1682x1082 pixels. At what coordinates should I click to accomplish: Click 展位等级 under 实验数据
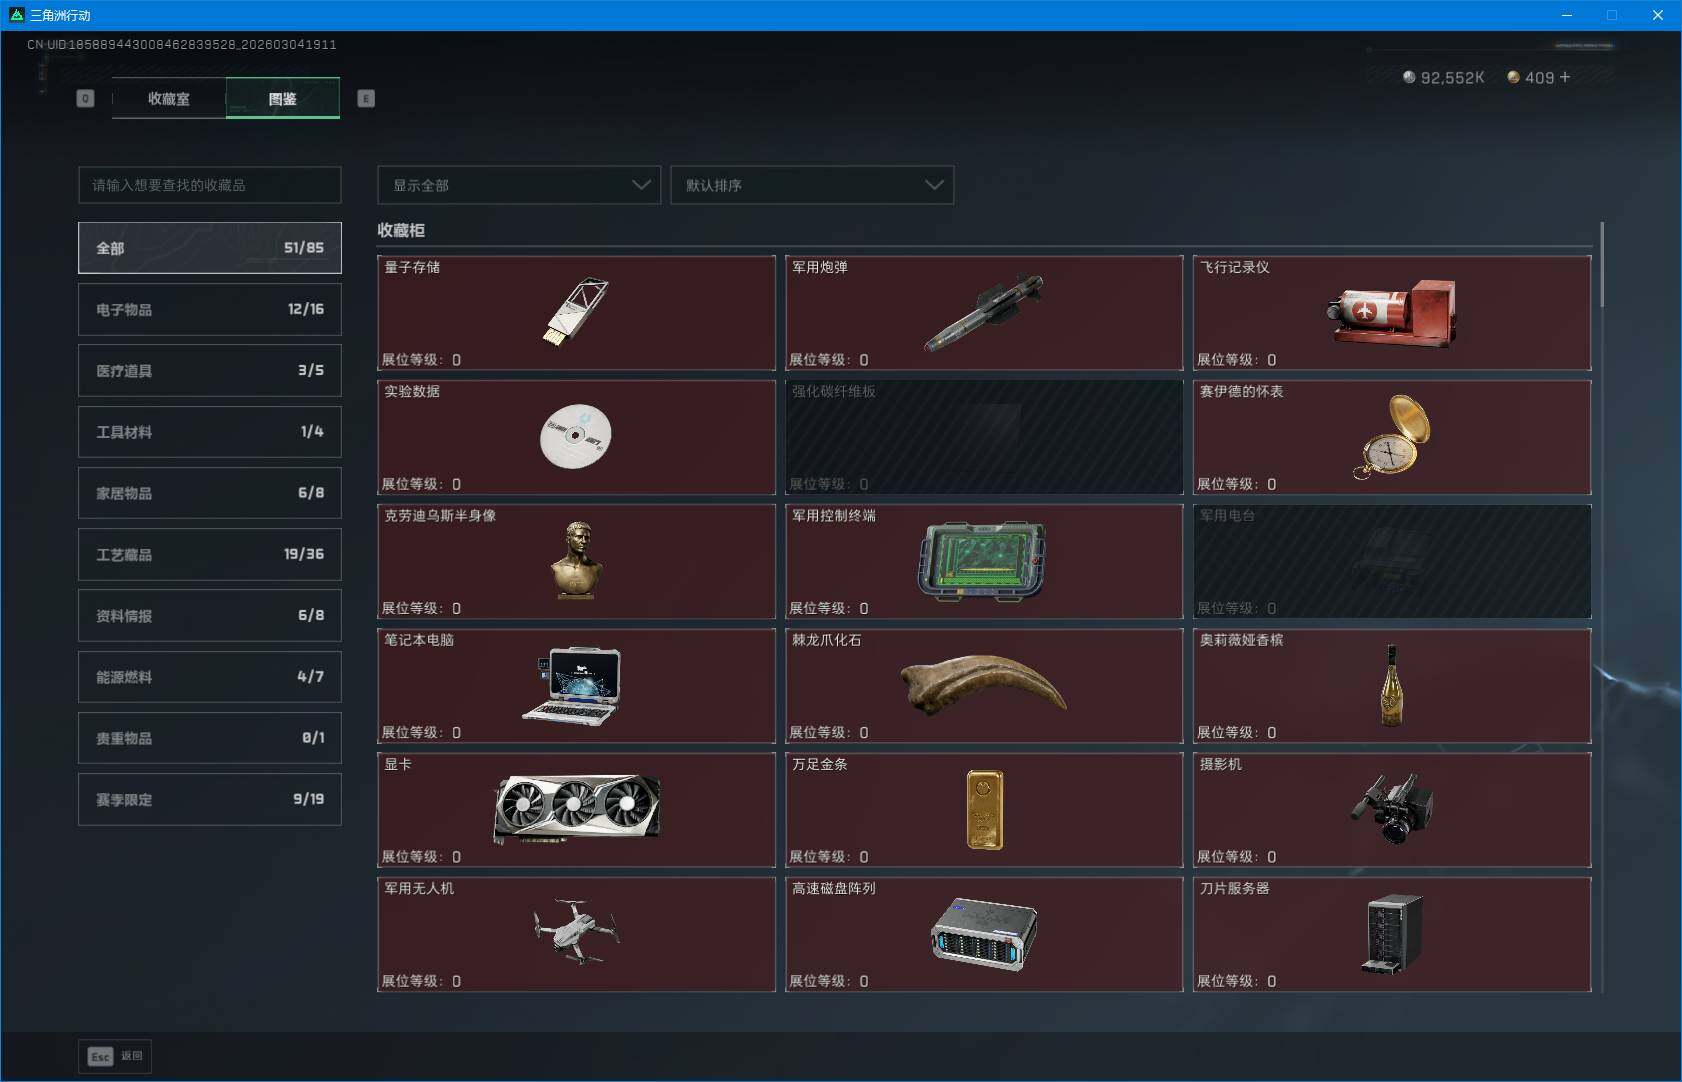[x=421, y=484]
